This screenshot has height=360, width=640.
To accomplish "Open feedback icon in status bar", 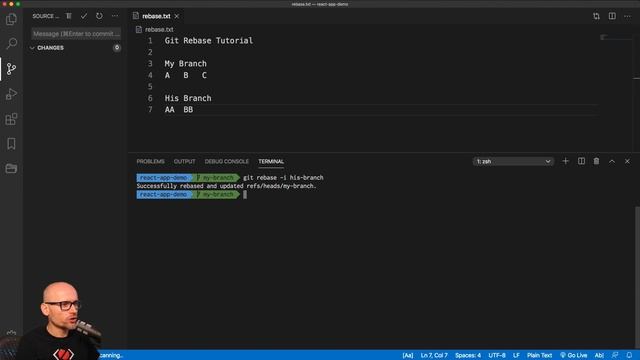I will (x=615, y=355).
